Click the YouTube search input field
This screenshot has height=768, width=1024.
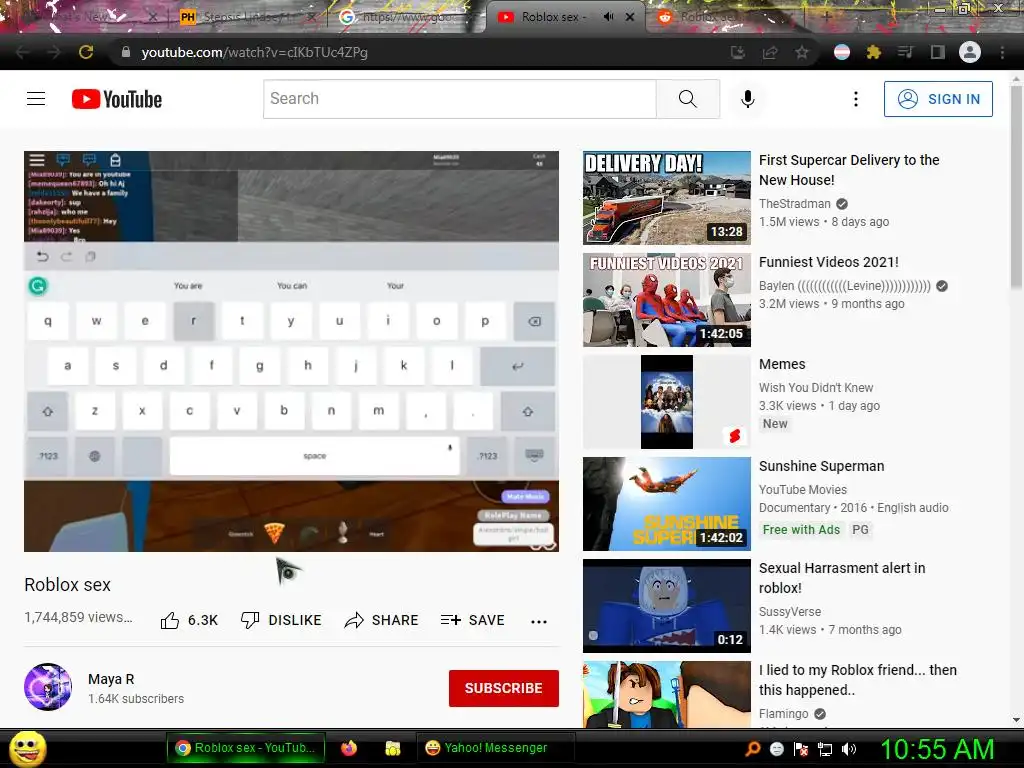[460, 99]
